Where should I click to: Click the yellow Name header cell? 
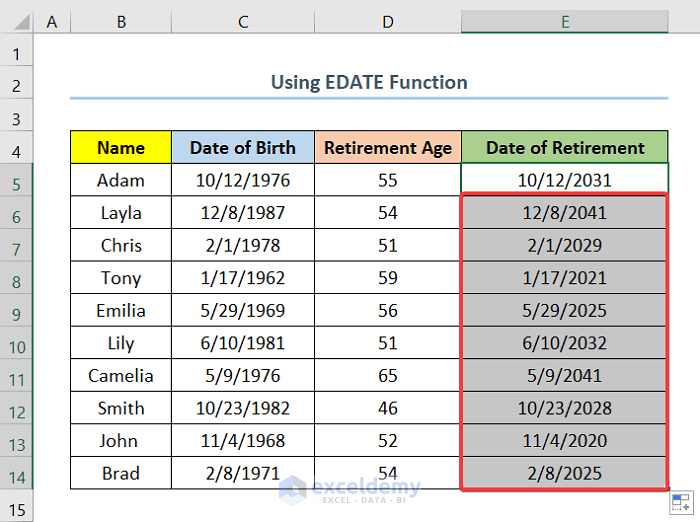click(x=121, y=148)
